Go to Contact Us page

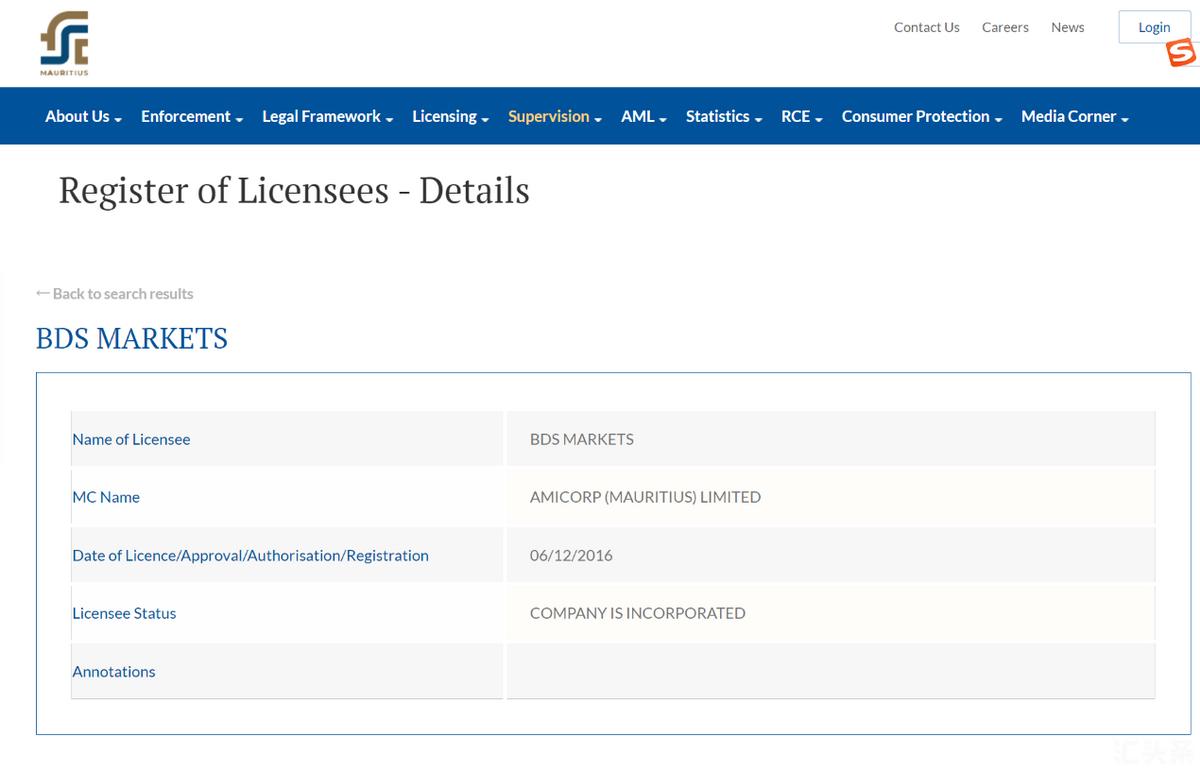[926, 27]
